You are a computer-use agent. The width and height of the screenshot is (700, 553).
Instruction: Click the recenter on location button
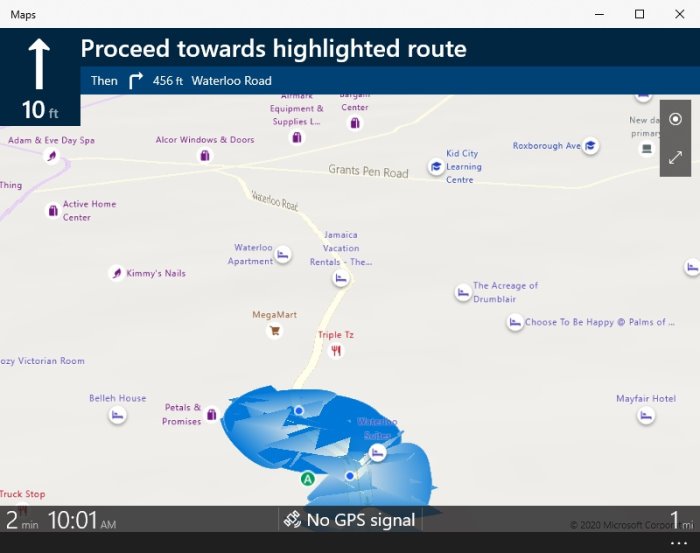(x=675, y=119)
